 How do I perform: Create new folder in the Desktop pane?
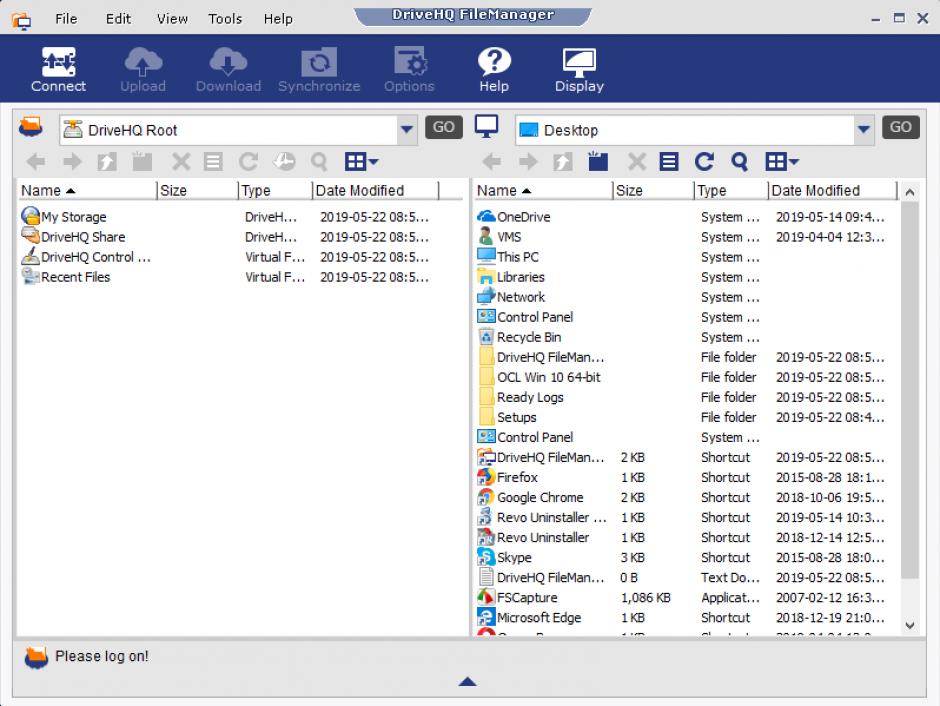598,162
